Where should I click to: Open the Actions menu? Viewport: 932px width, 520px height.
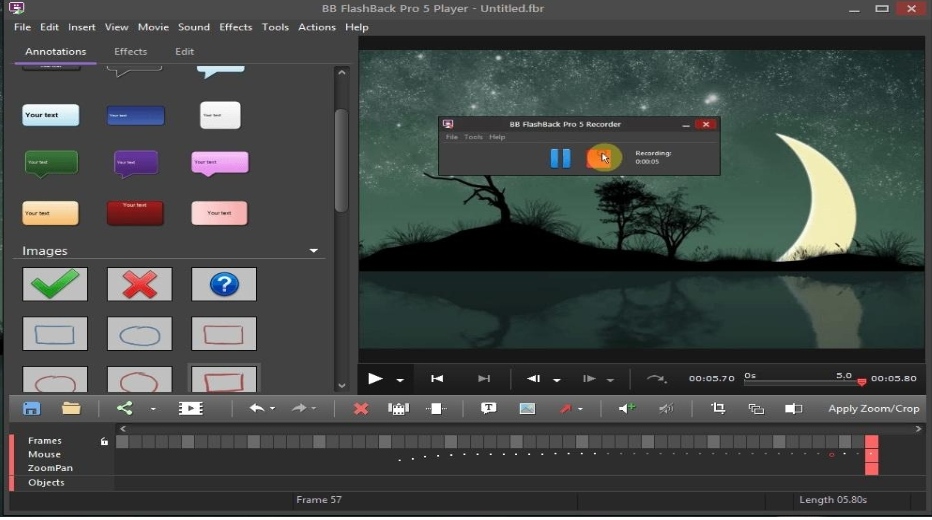pos(317,27)
